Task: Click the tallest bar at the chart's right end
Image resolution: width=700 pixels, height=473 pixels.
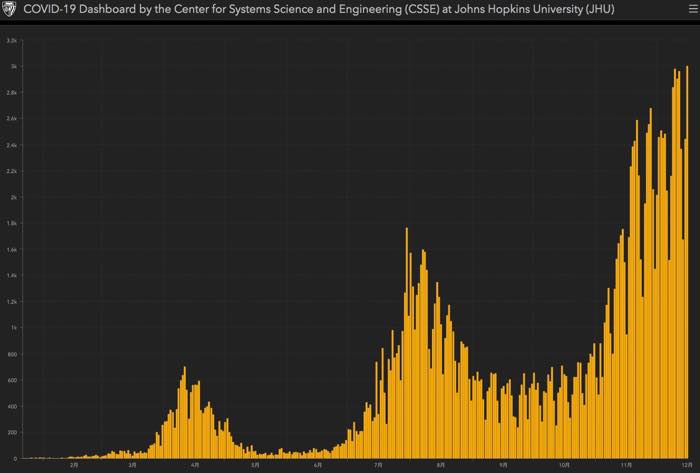Action: pyautogui.click(x=687, y=262)
